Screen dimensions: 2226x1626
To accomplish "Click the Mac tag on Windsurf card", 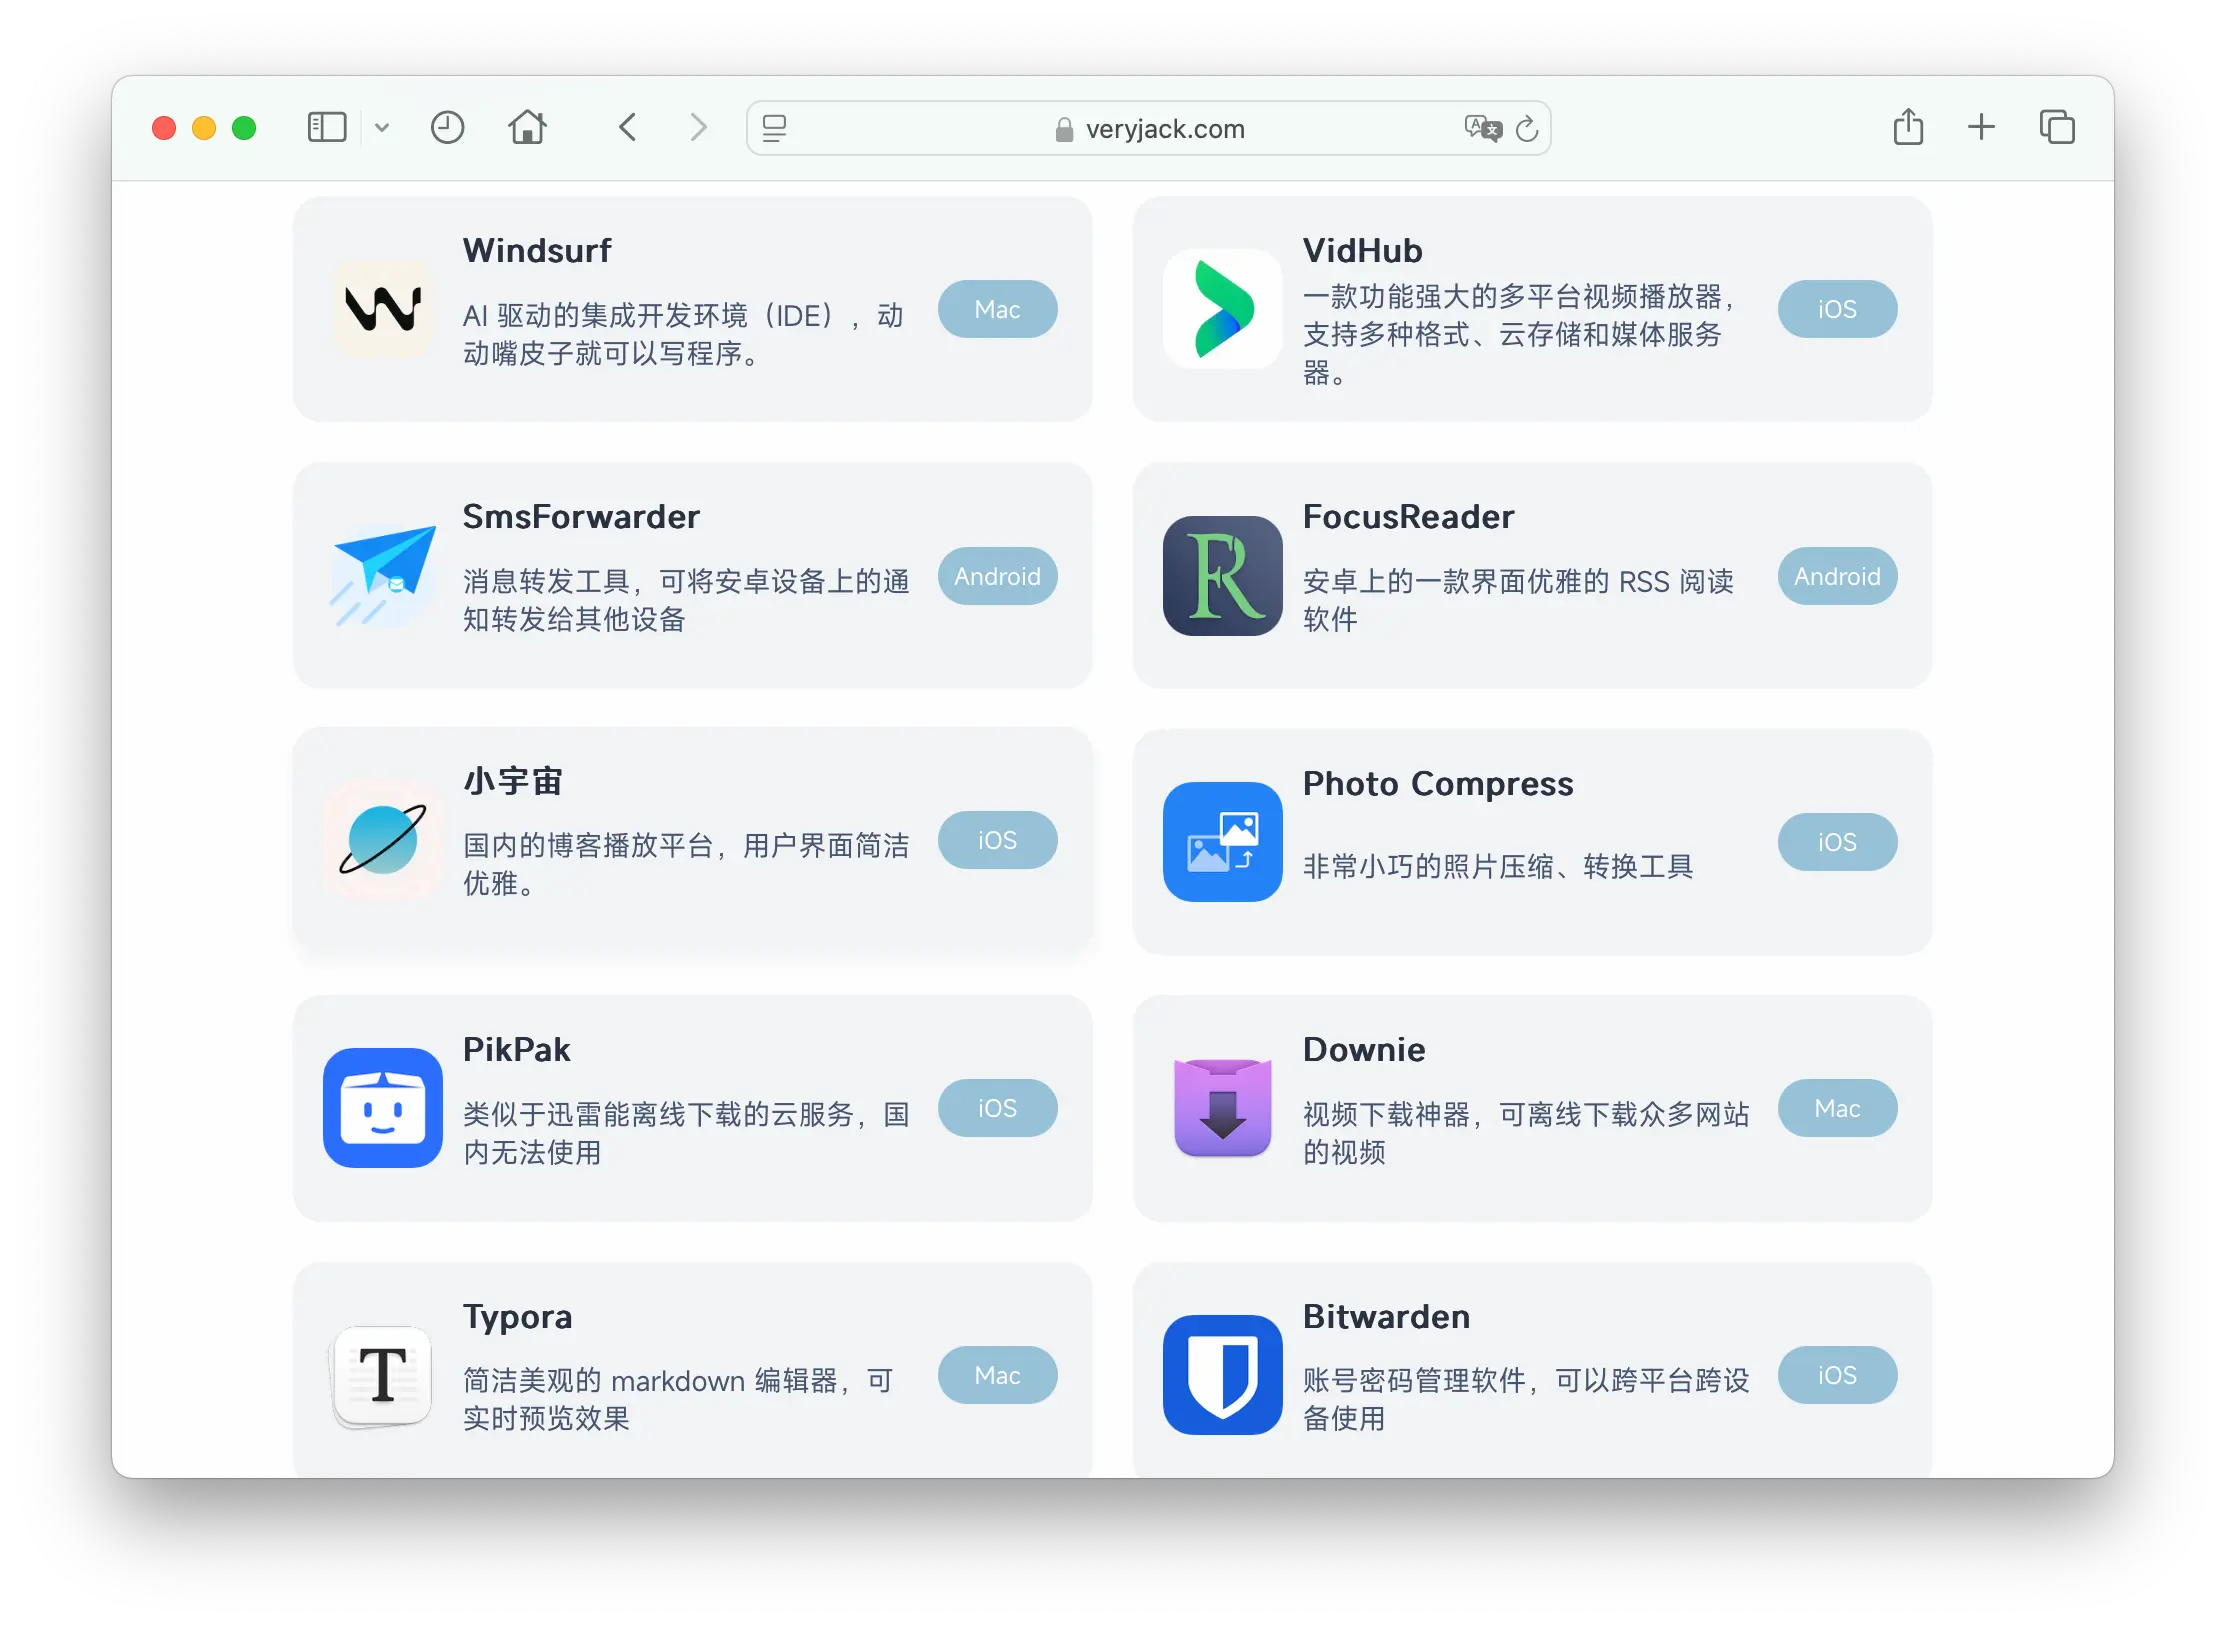I will click(x=997, y=309).
